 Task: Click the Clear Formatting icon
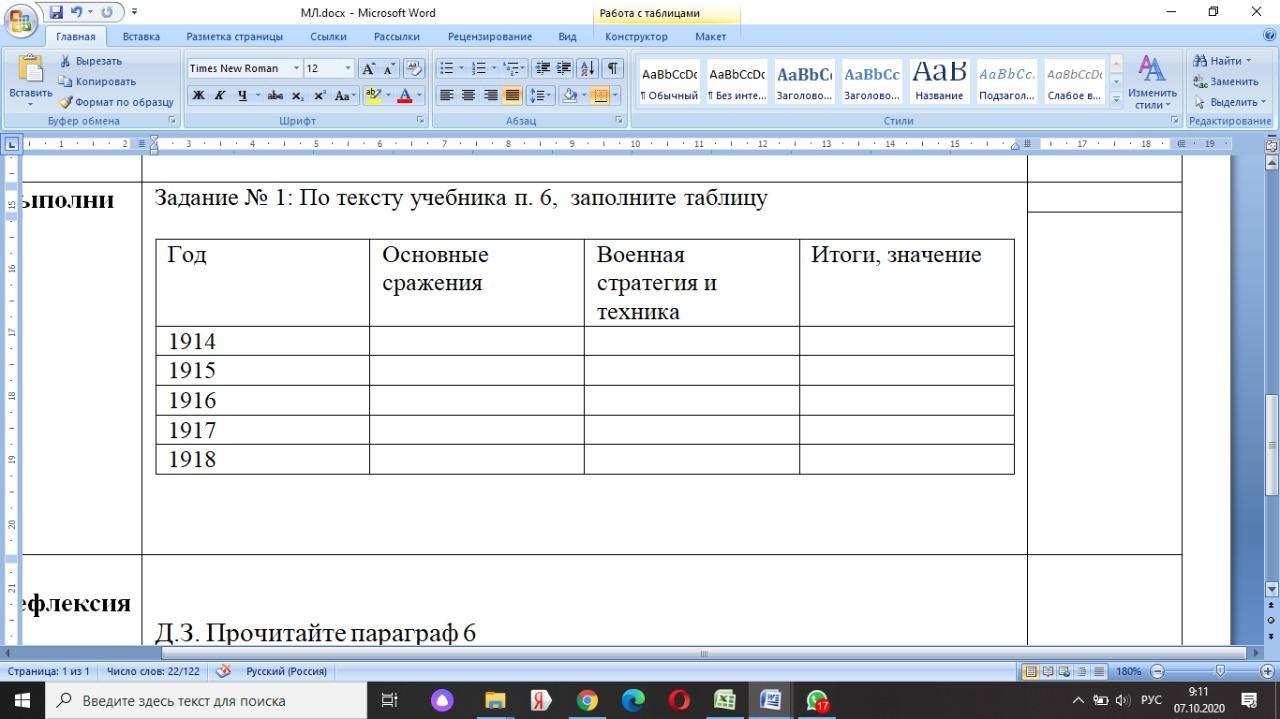click(414, 68)
